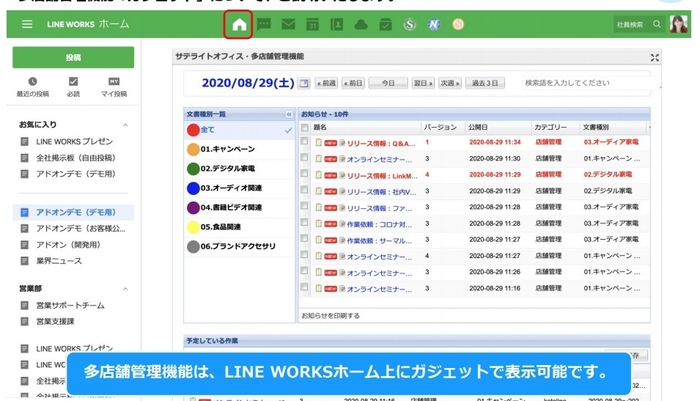This screenshot has width=700, height=401.
Task: Open 全社掲示板（自由投稿） board
Action: [x=76, y=158]
